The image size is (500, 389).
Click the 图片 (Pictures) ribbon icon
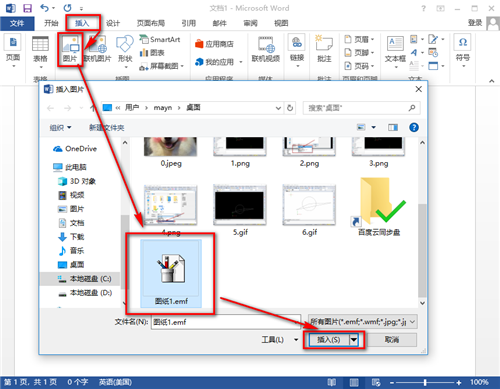(70, 49)
